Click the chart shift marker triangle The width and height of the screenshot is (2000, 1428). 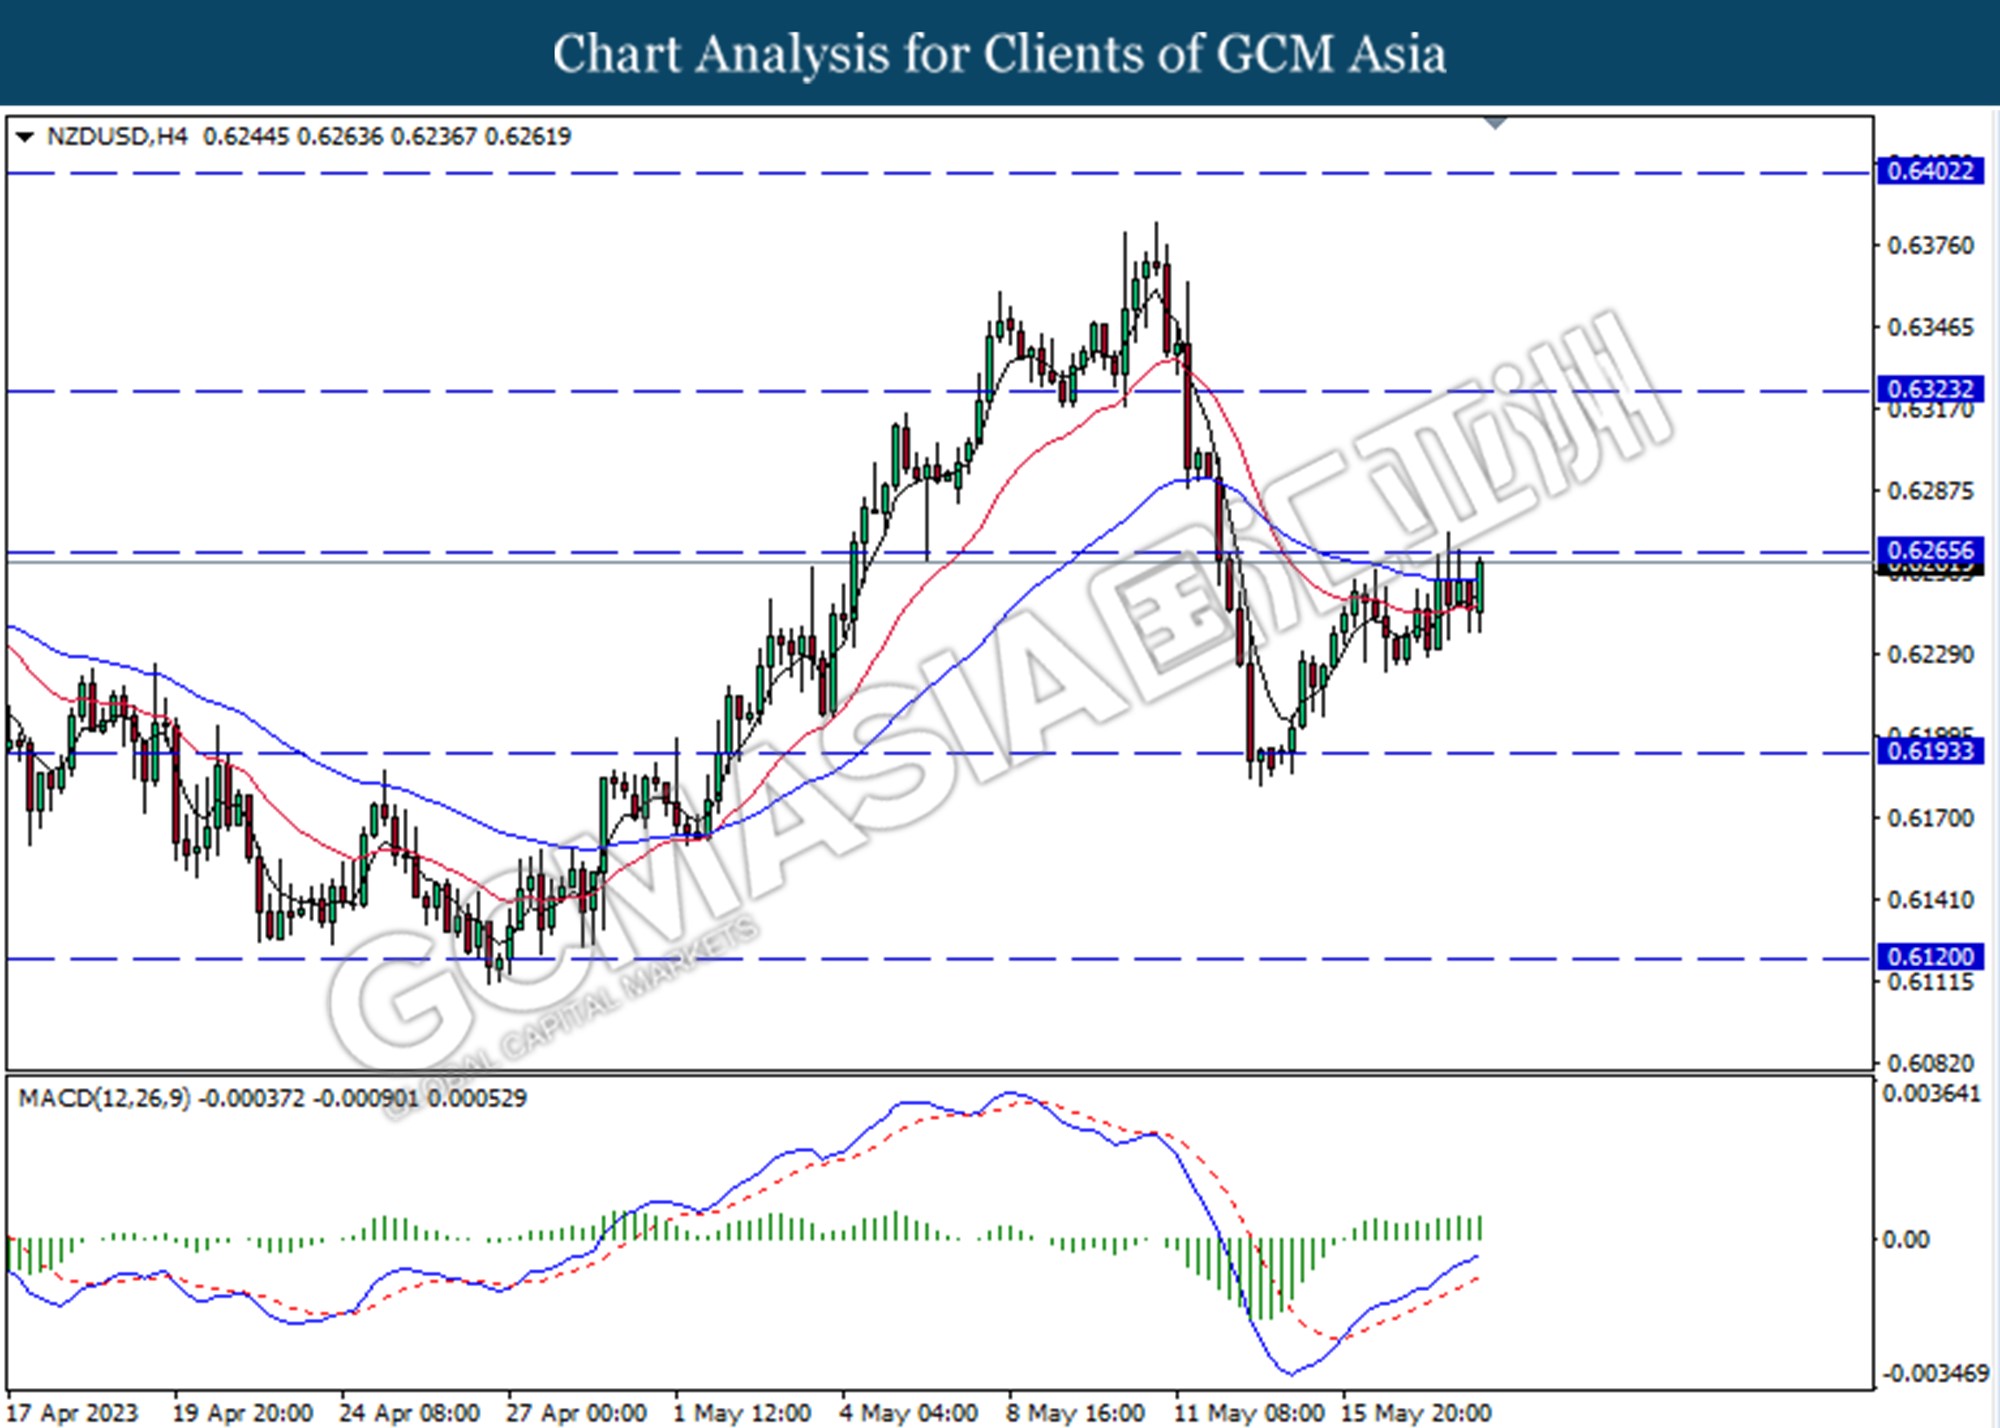(1495, 123)
